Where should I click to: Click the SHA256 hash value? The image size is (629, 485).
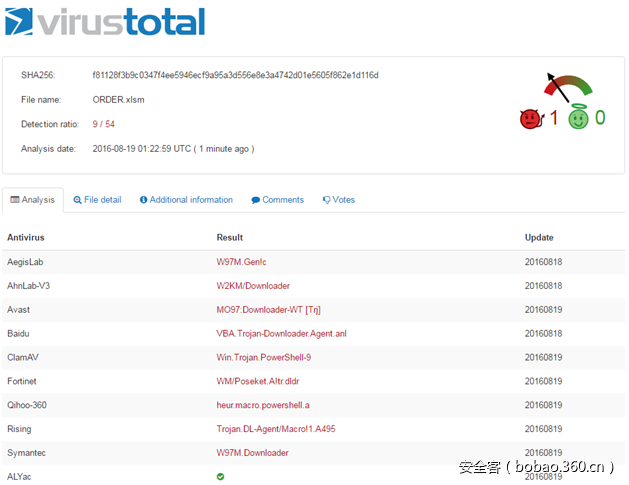(235, 75)
